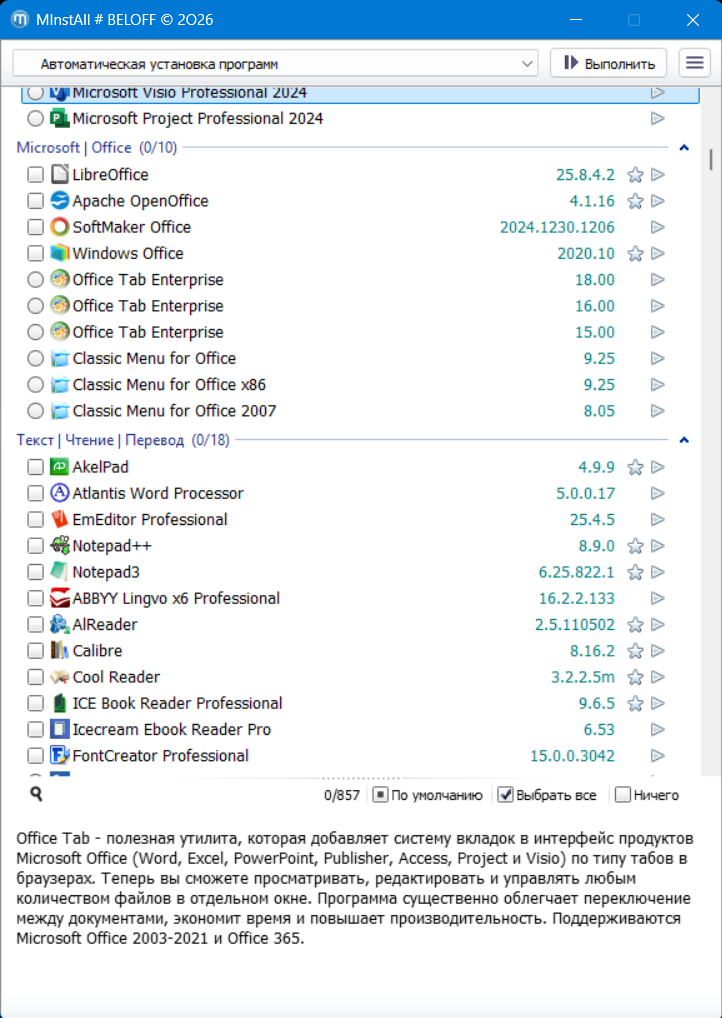Image resolution: width=722 pixels, height=1018 pixels.
Task: Click the AkelPad star icon
Action: click(635, 467)
